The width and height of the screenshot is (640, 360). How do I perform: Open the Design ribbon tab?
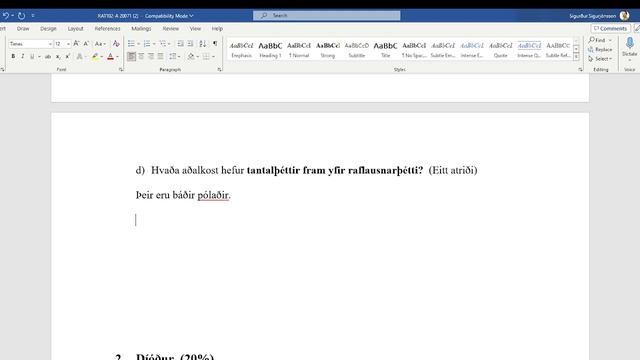pos(48,29)
